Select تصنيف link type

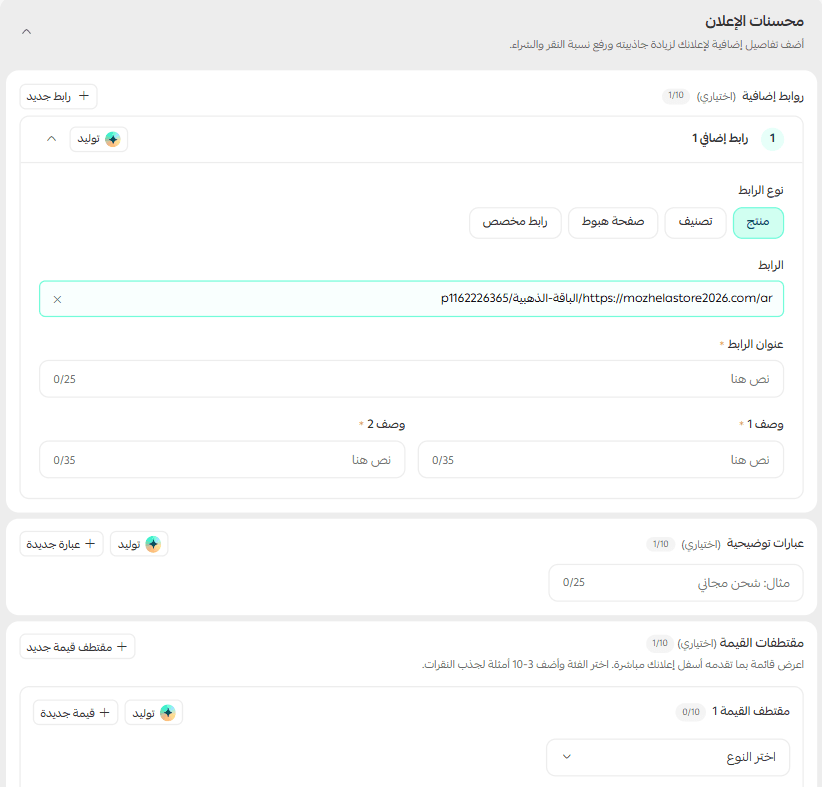click(x=695, y=222)
